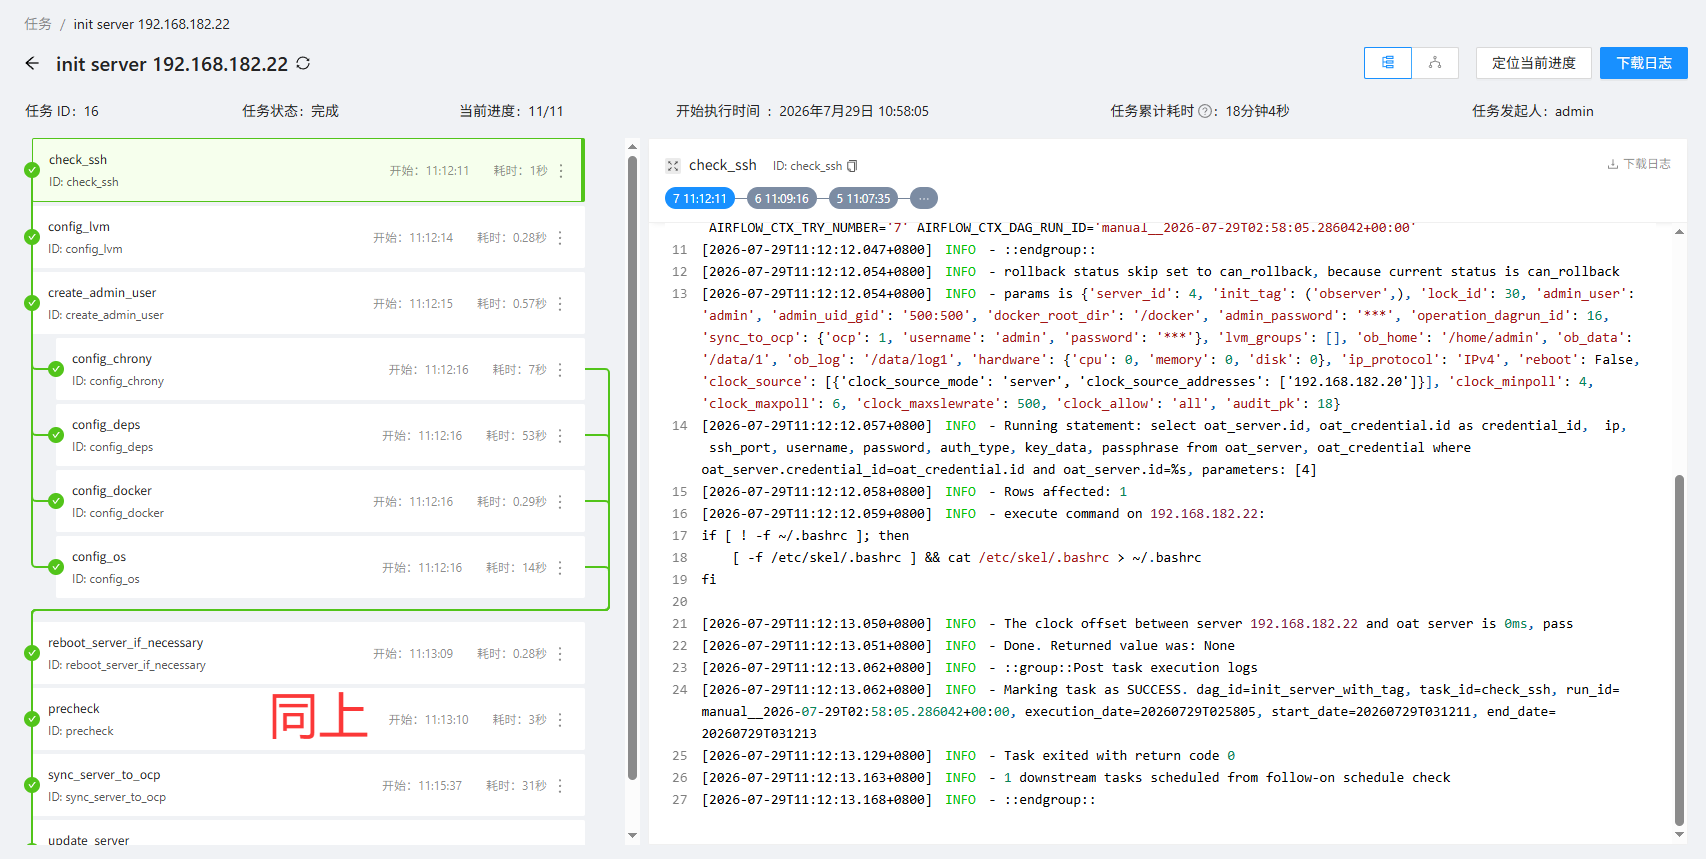The image size is (1706, 859).
Task: Click the 定位当前进度 button
Action: (1534, 63)
